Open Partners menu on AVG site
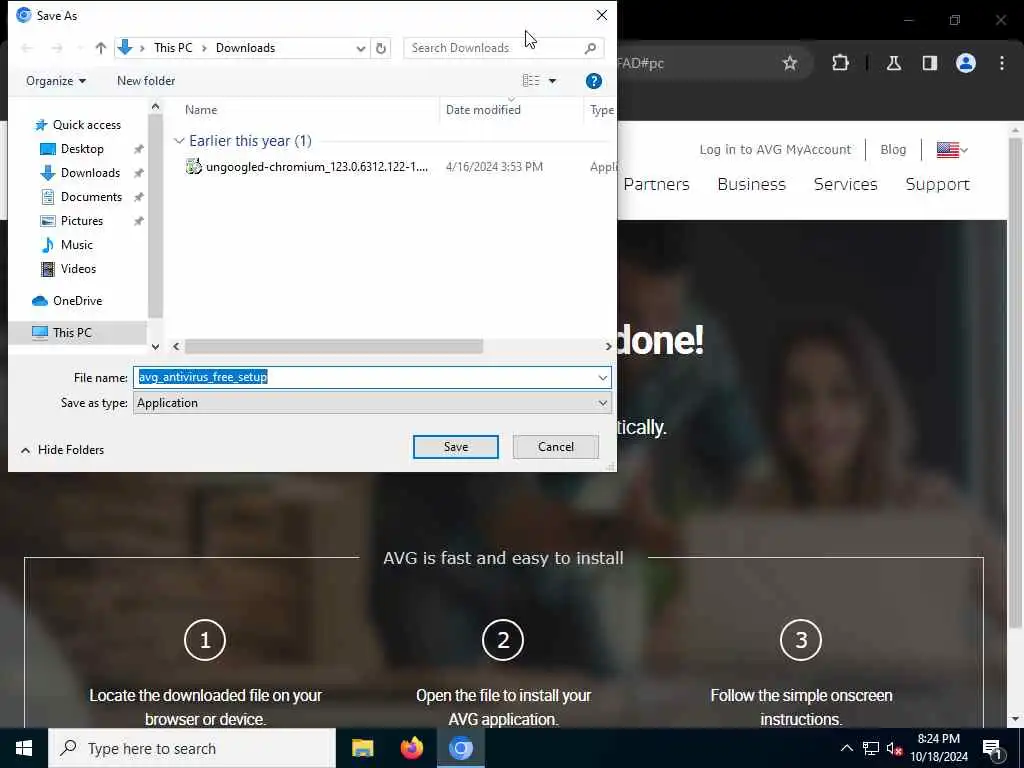 click(656, 185)
